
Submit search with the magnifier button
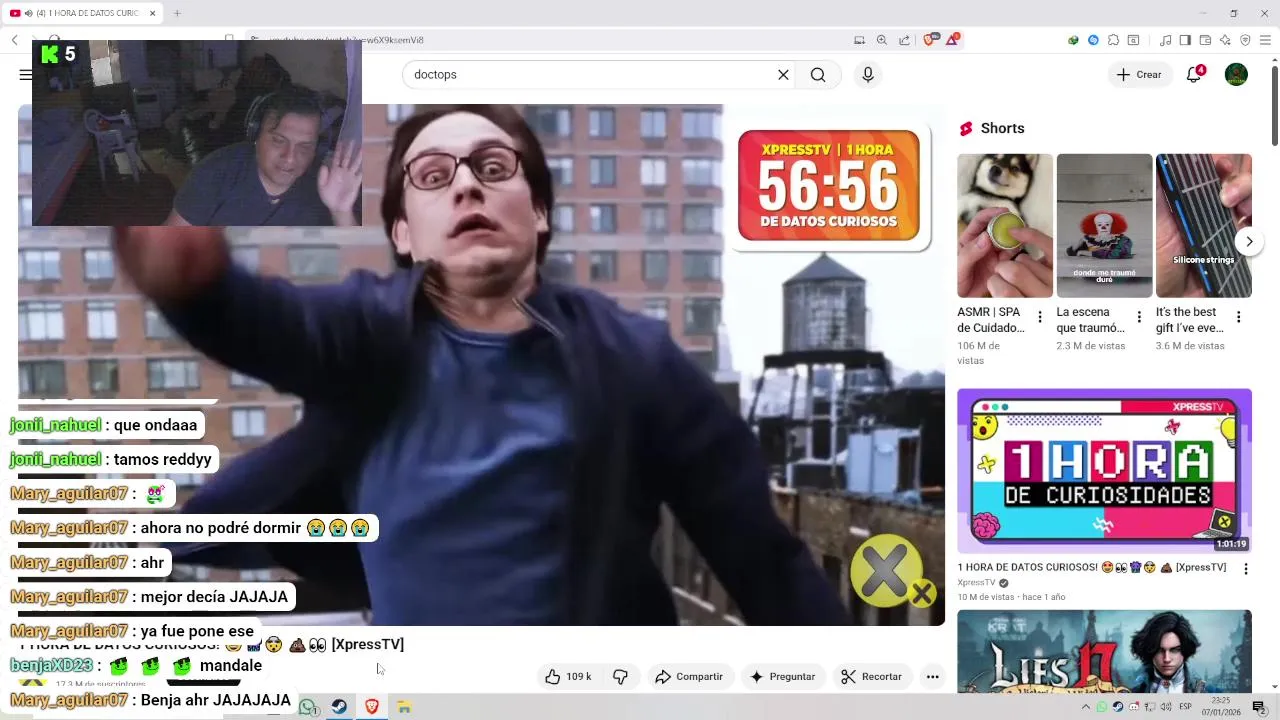coord(818,75)
